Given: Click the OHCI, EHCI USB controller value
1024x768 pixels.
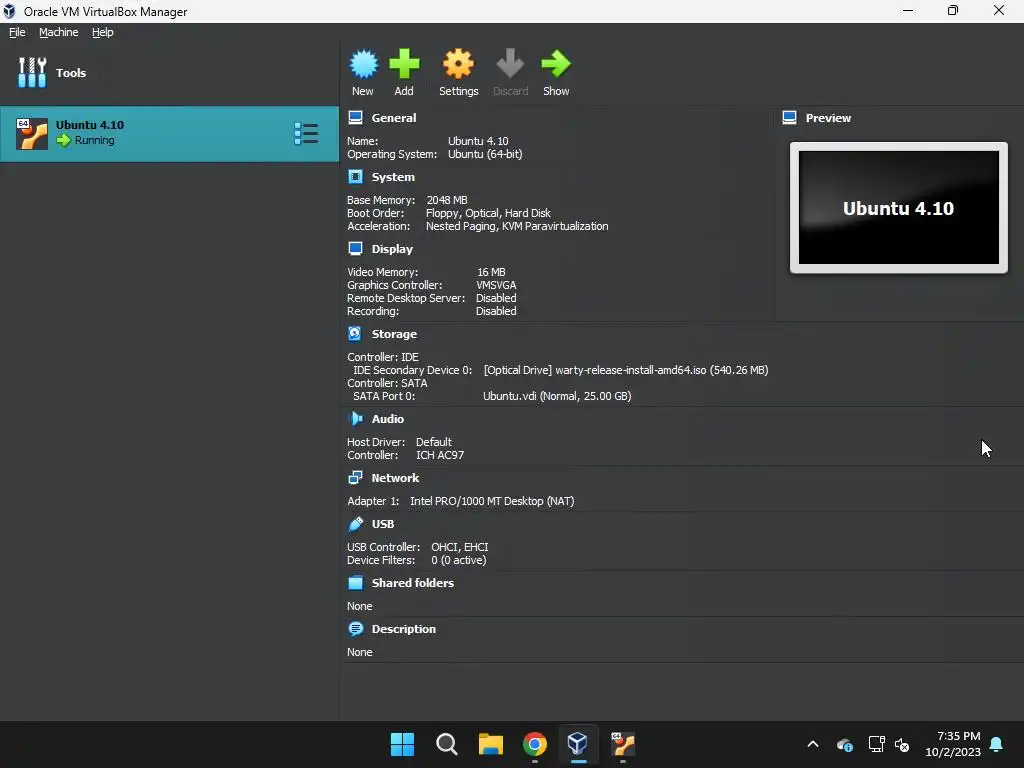Looking at the screenshot, I should pyautogui.click(x=460, y=547).
